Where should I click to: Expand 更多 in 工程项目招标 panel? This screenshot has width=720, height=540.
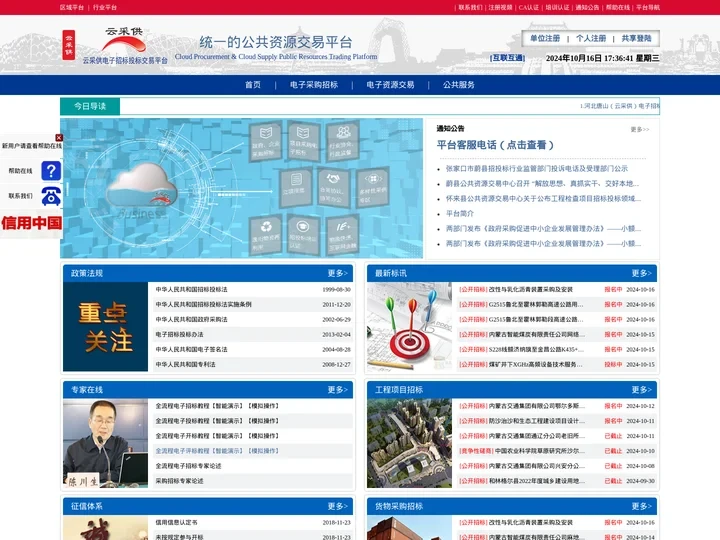pyautogui.click(x=641, y=390)
